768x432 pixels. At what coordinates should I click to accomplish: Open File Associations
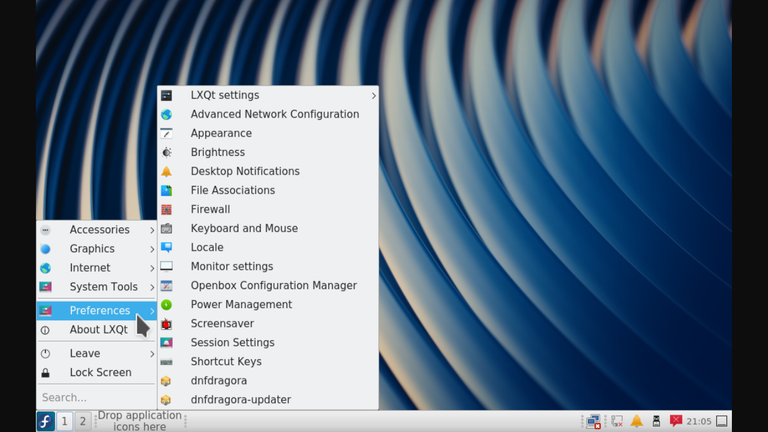pos(268,191)
